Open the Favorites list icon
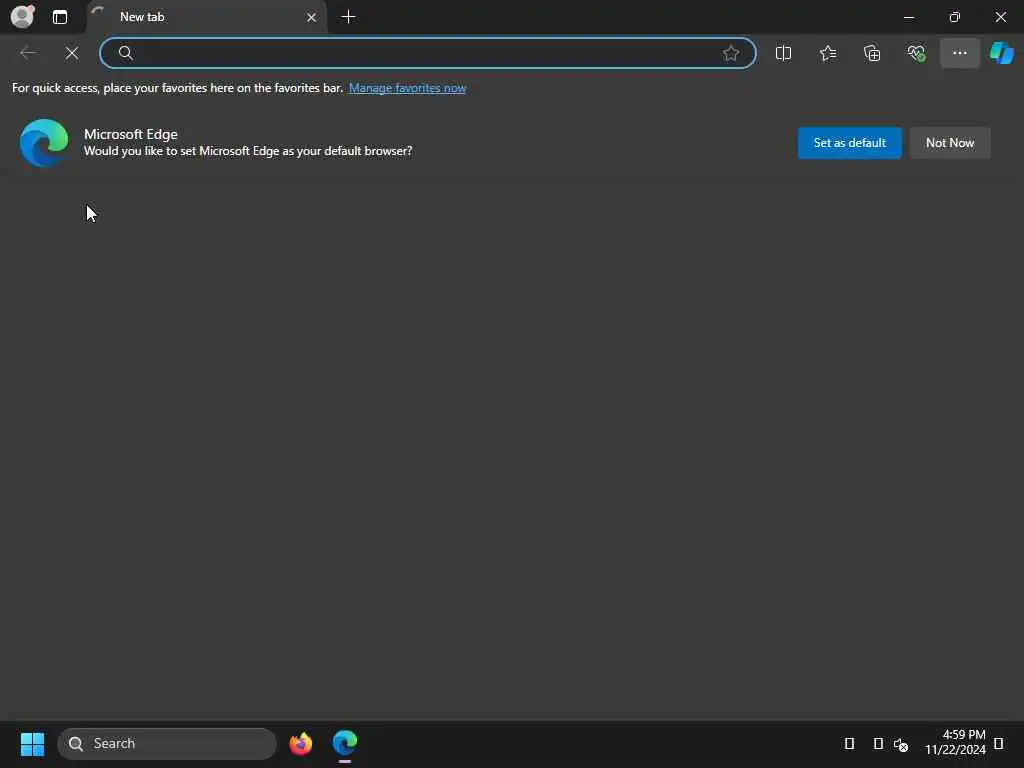Screen dimensions: 1024x768 (827, 53)
